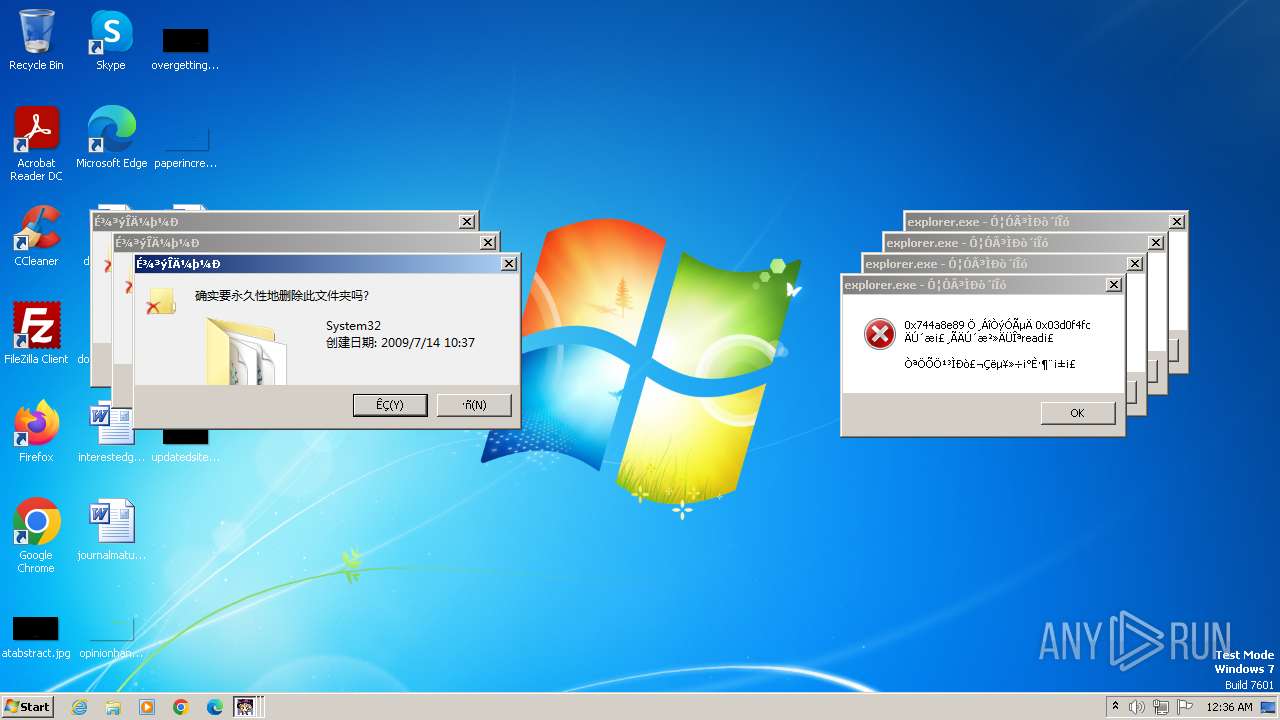The height and width of the screenshot is (720, 1280).
Task: Open Edge from the taskbar
Action: [x=215, y=707]
